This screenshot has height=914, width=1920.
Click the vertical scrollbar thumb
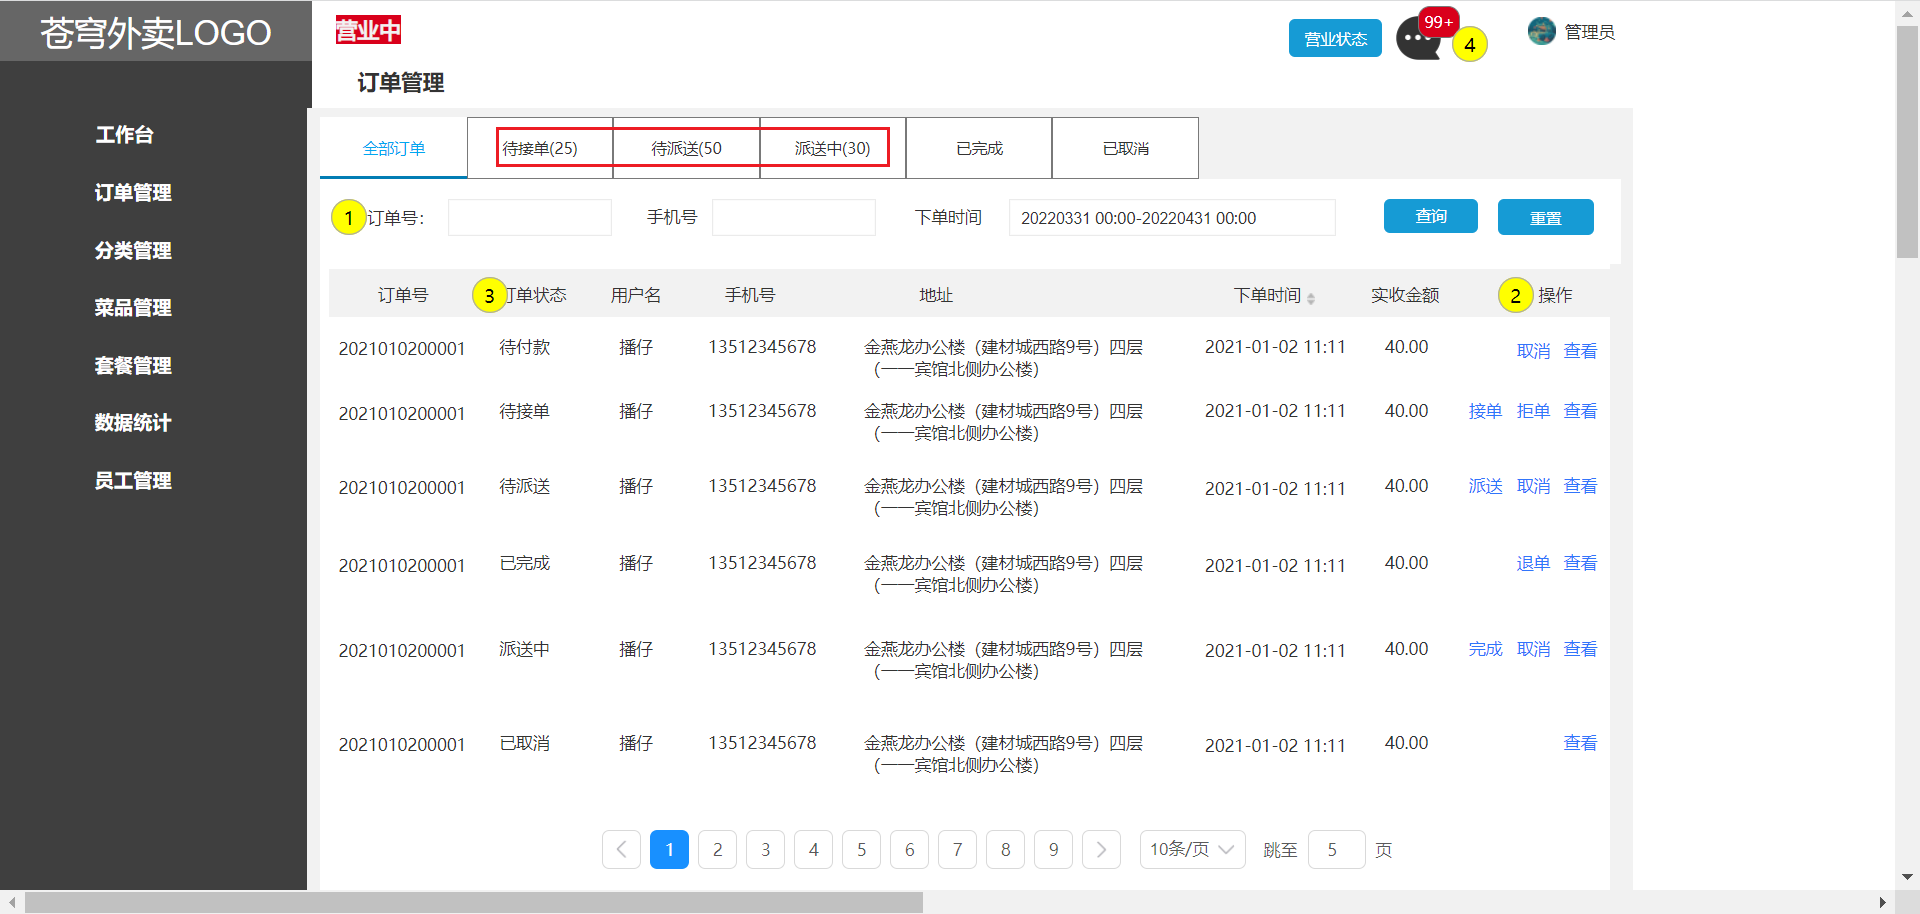pos(1907,140)
